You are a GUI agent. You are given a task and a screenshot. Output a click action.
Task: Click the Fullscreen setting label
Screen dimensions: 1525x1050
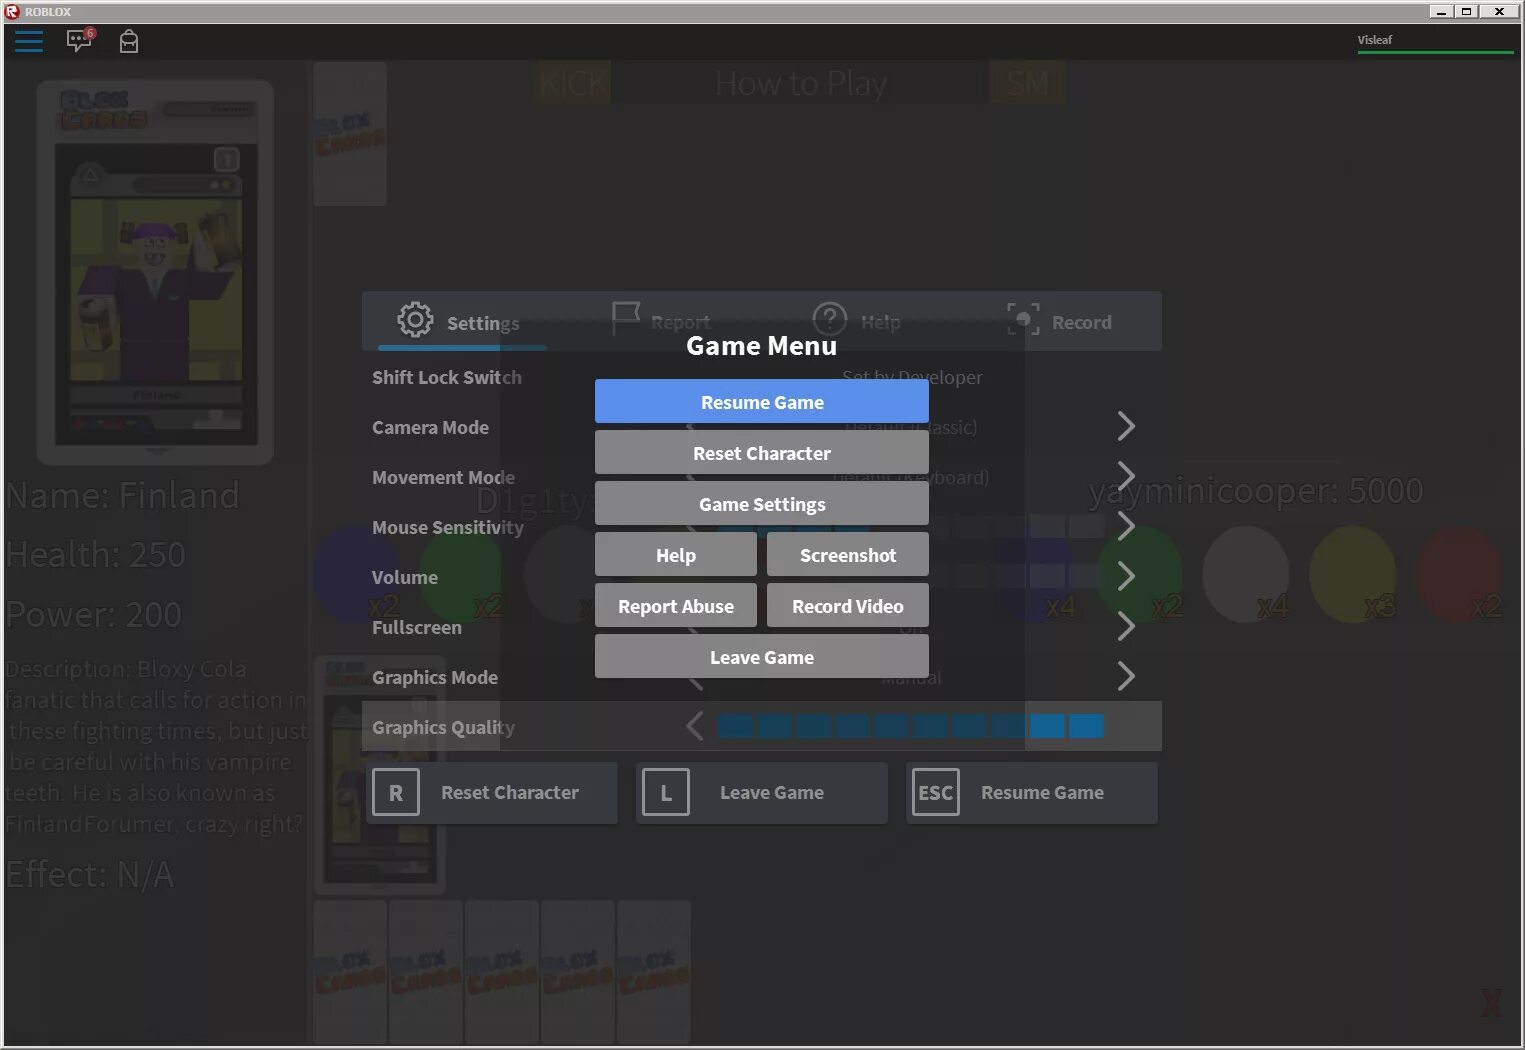[x=416, y=627]
